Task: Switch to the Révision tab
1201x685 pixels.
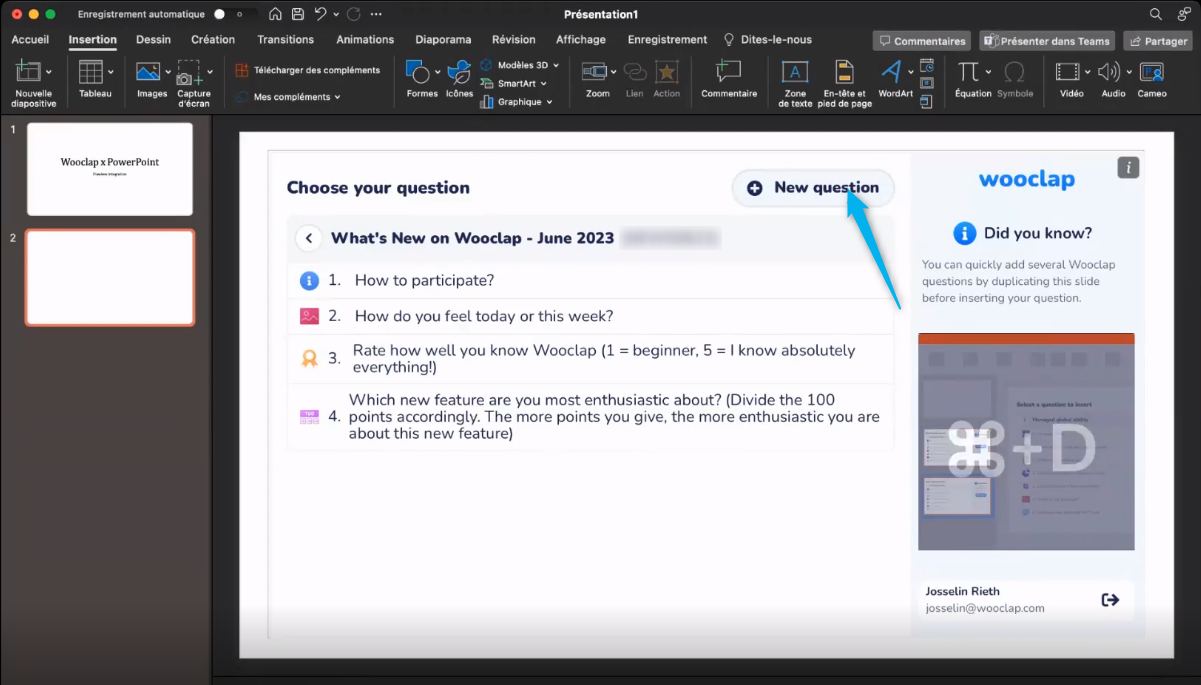Action: point(514,40)
